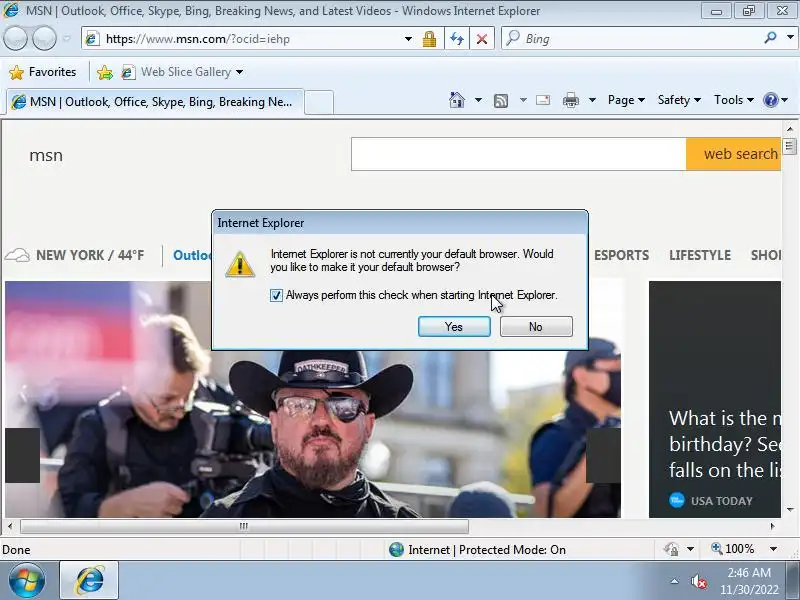Open the Oath Keeper headline image
The height and width of the screenshot is (600, 800).
coord(313,434)
